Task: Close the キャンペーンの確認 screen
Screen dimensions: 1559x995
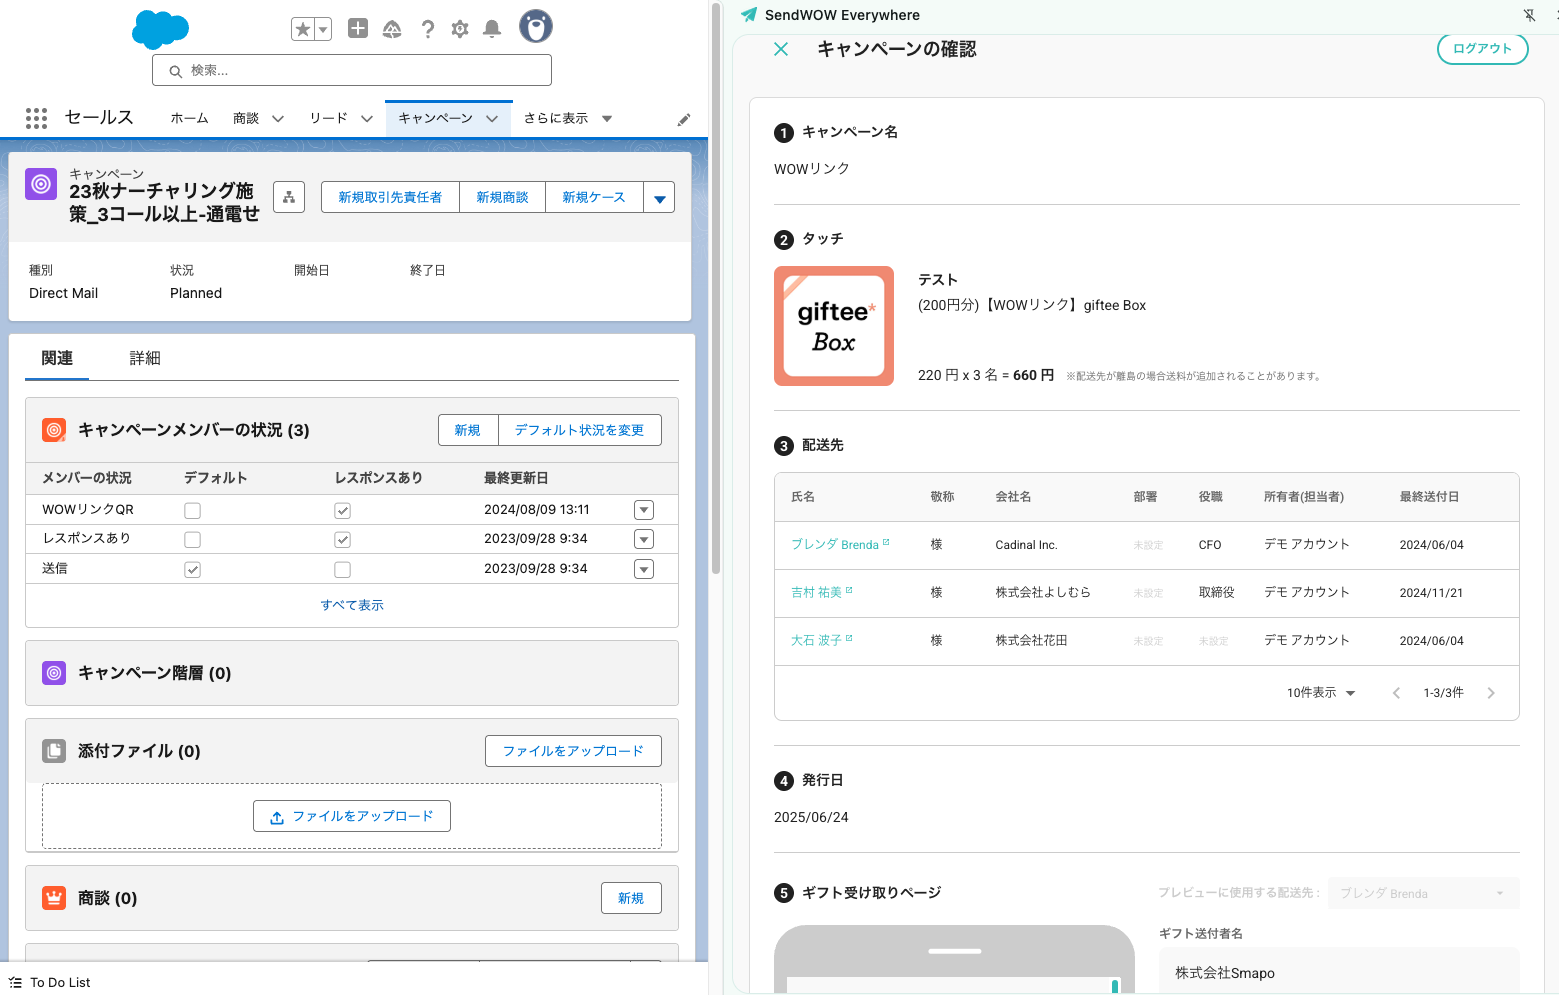Action: (x=781, y=49)
